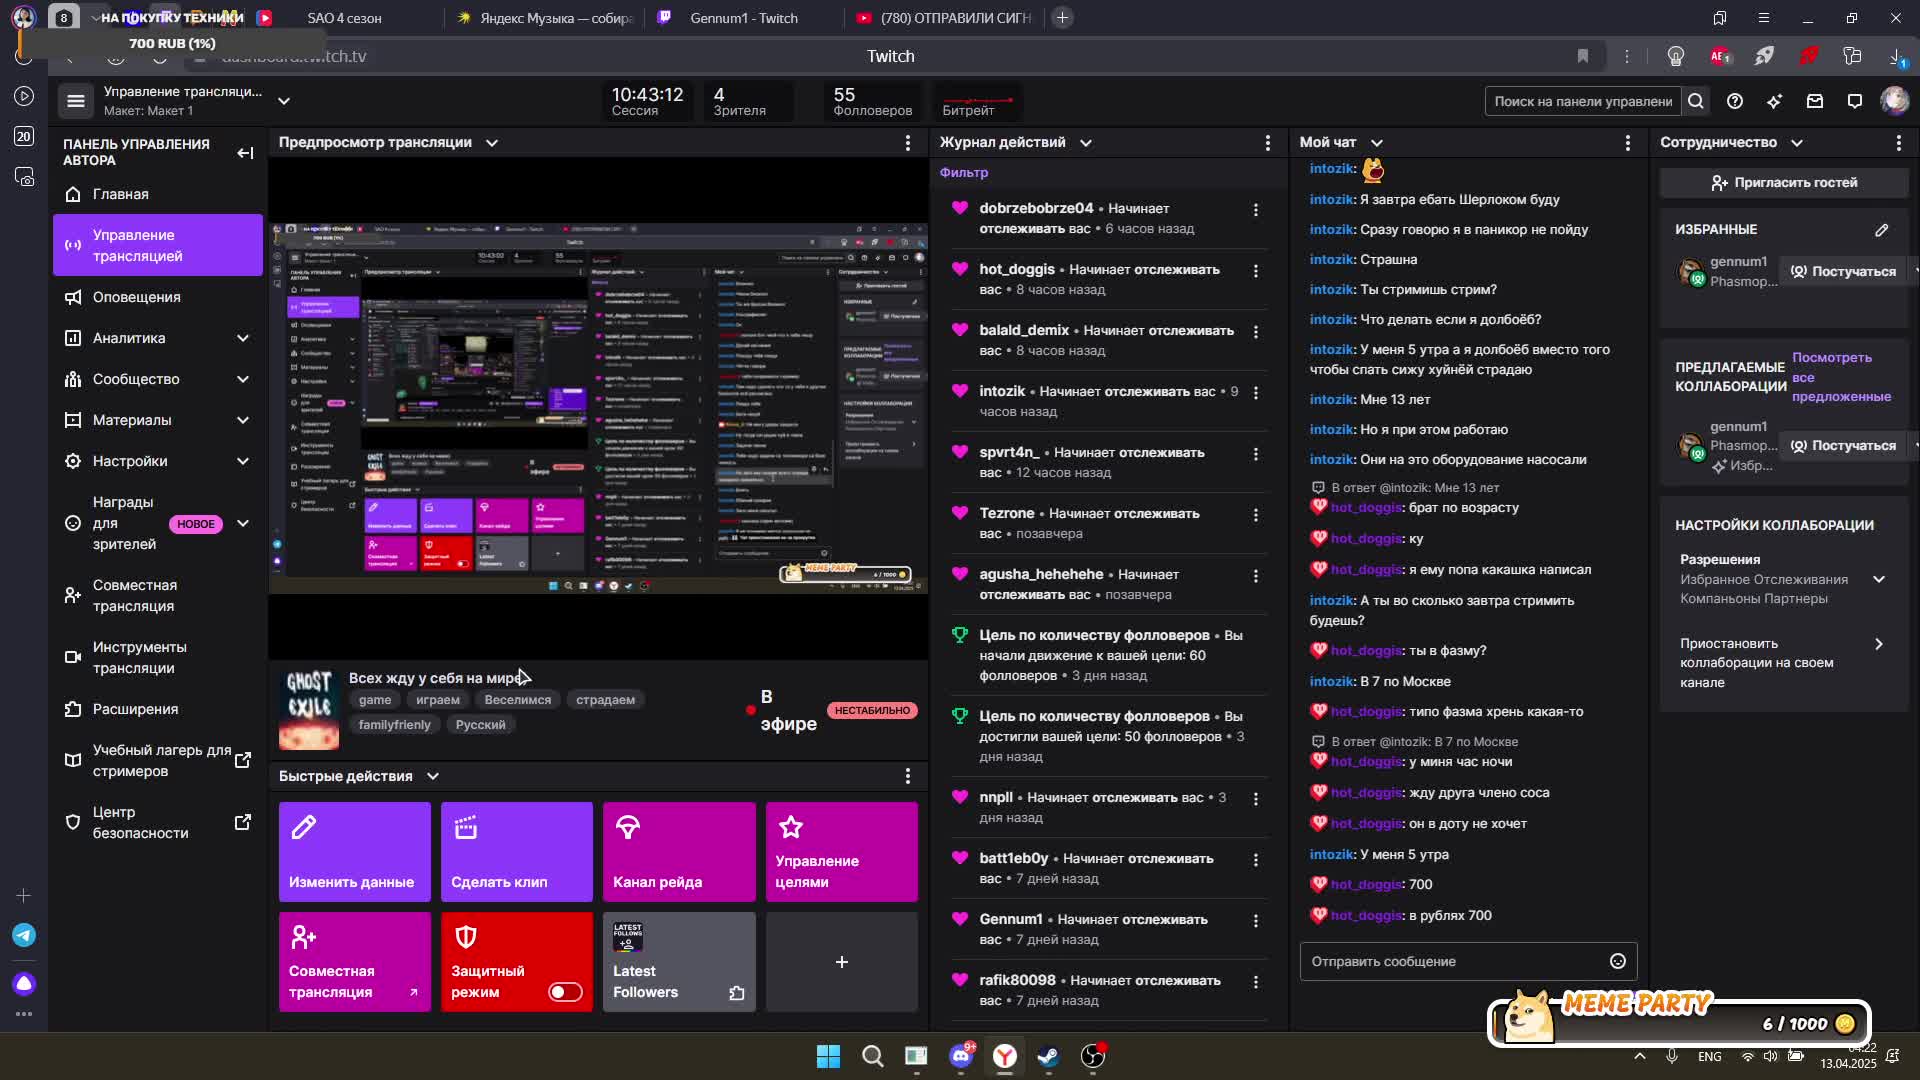Open the help question mark icon
Screen dimensions: 1920x1080
coord(1735,101)
